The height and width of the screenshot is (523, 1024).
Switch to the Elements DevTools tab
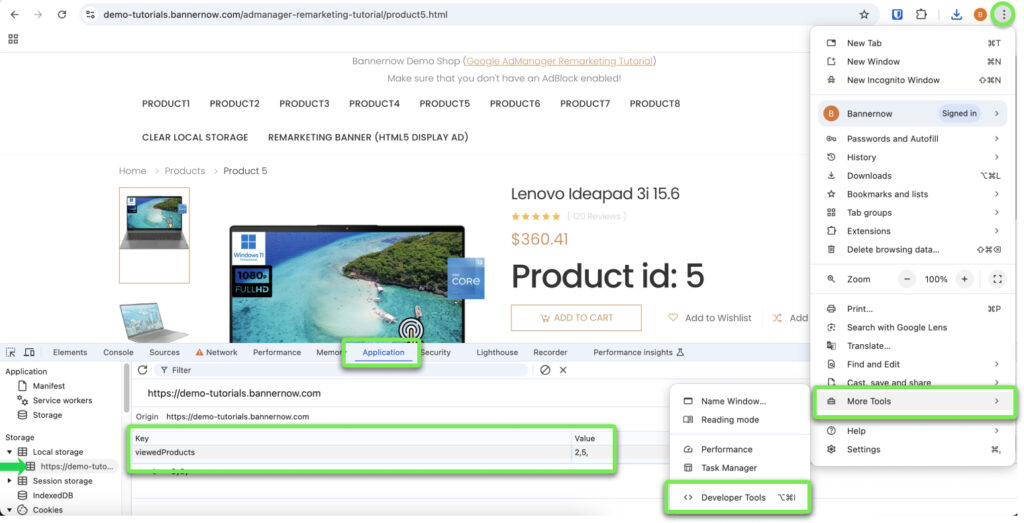(70, 353)
